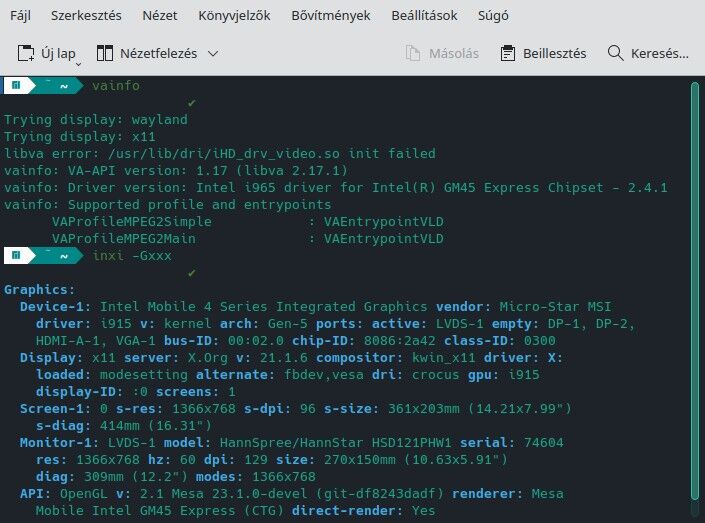The image size is (705, 523).
Task: Open the Könyvjelzők menu
Action: pos(234,15)
